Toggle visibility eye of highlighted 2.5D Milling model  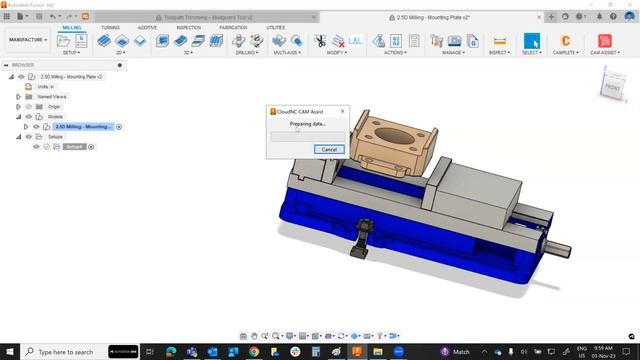click(36, 127)
